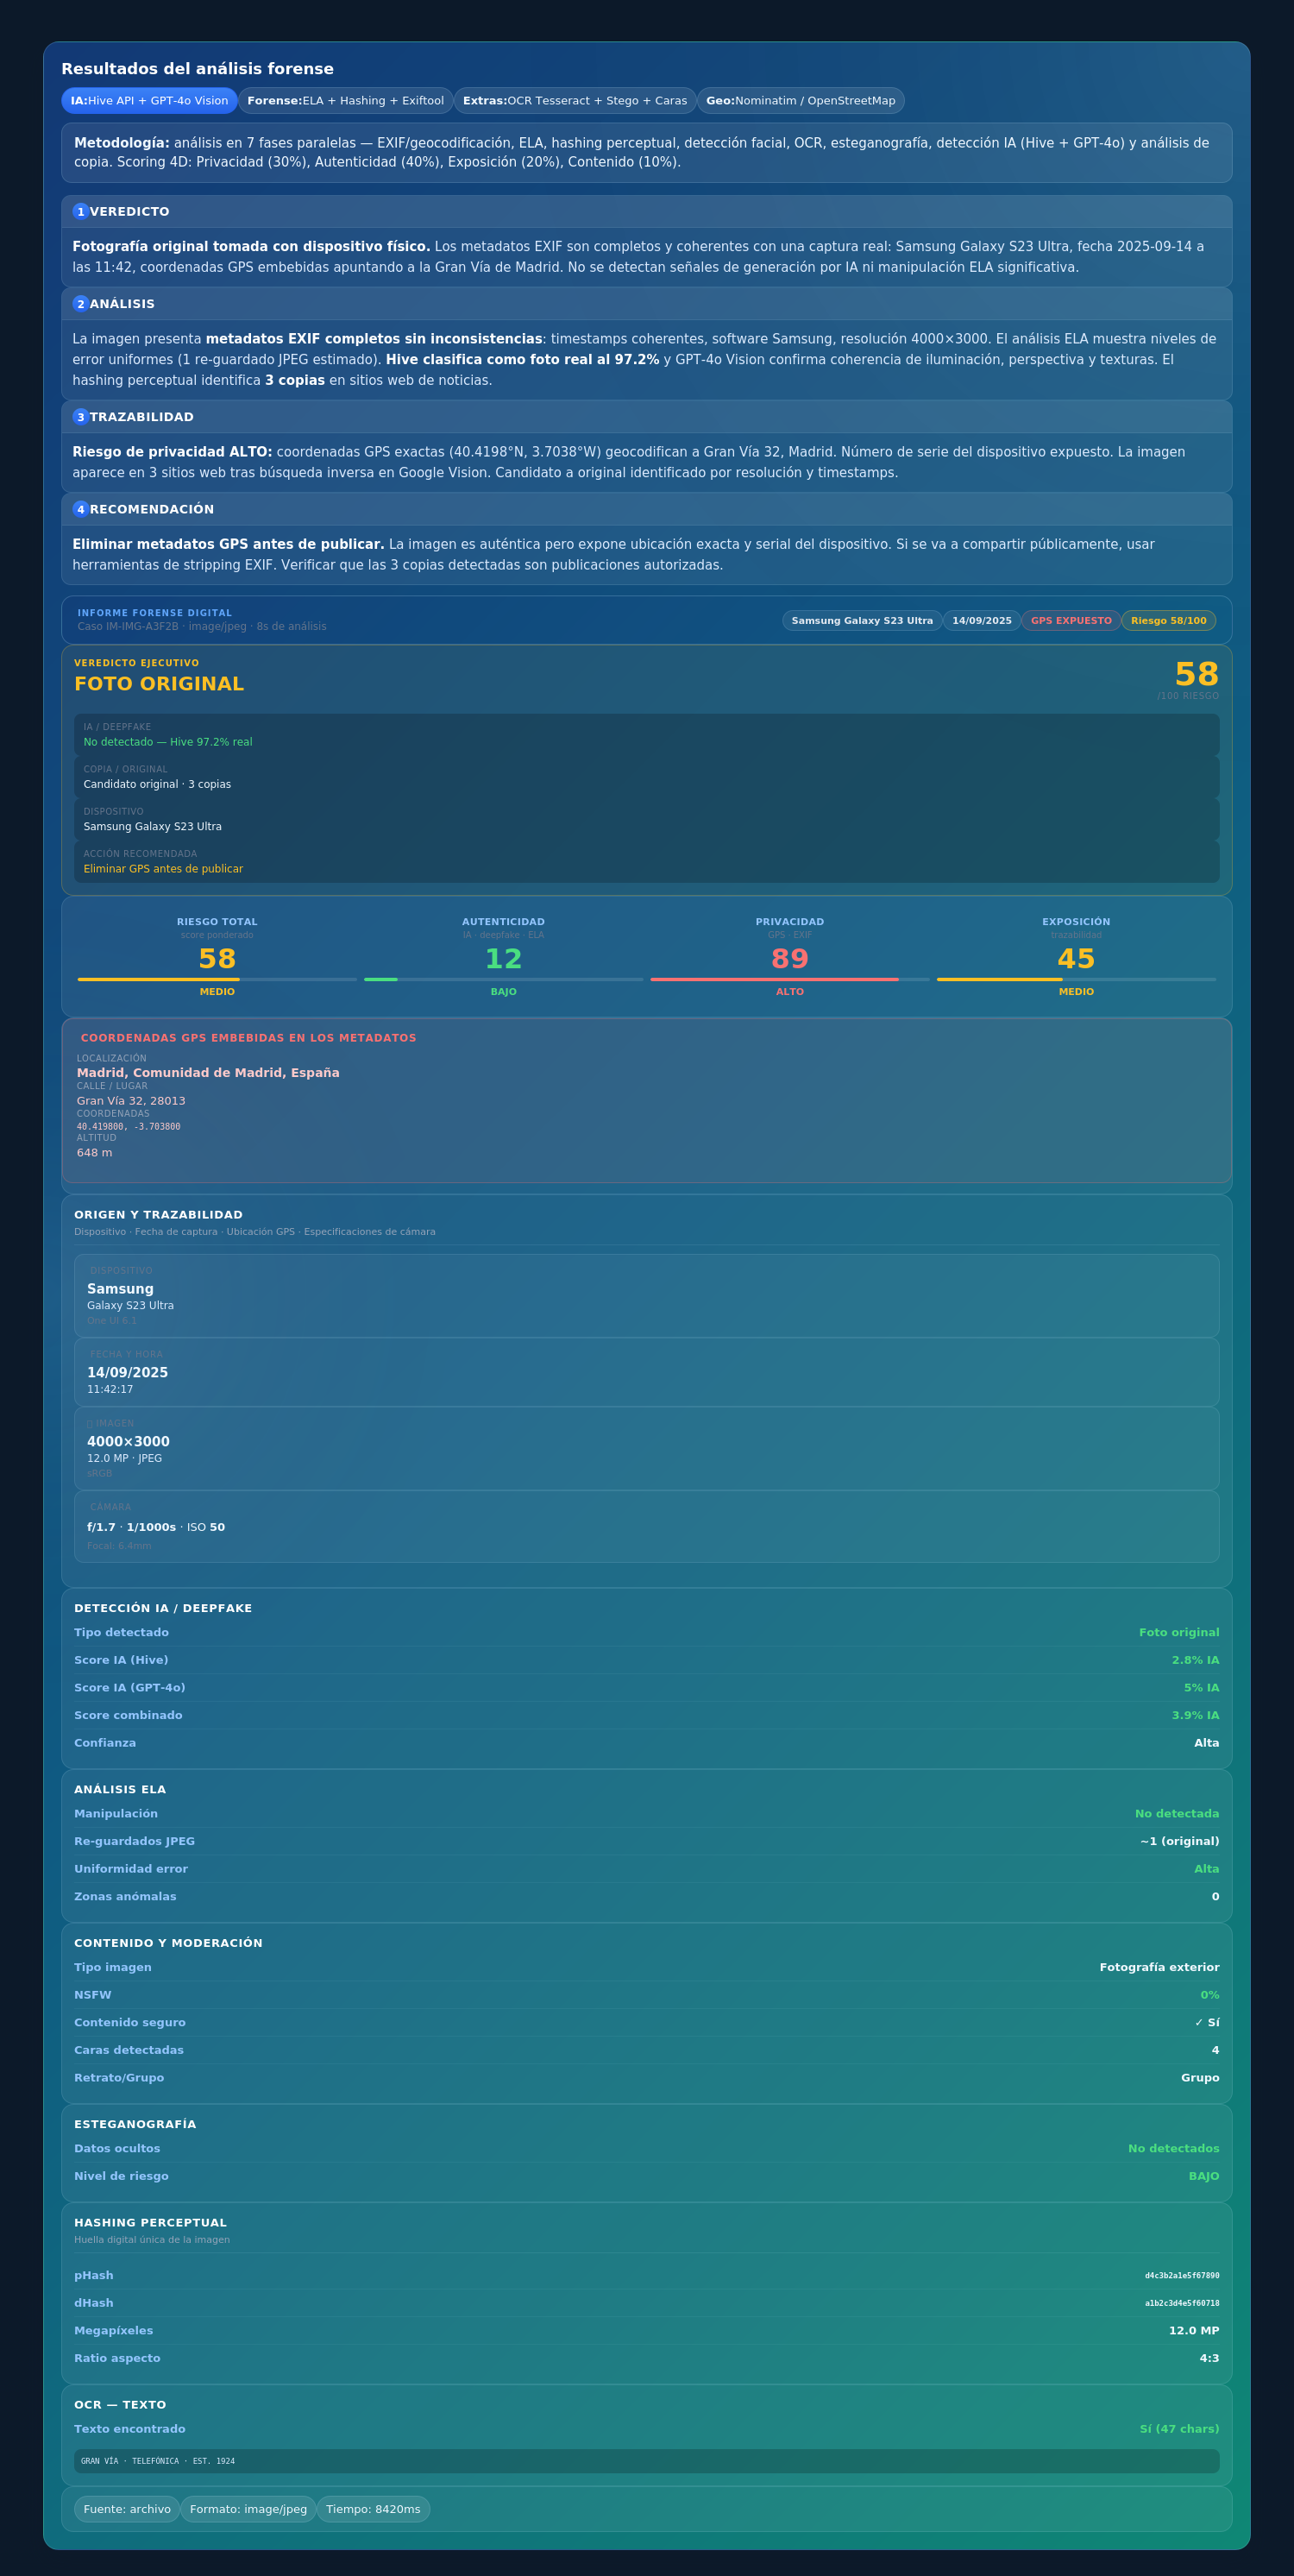Collapse the RECOMENDACIÓN section header
The width and height of the screenshot is (1294, 2576).
647,509
